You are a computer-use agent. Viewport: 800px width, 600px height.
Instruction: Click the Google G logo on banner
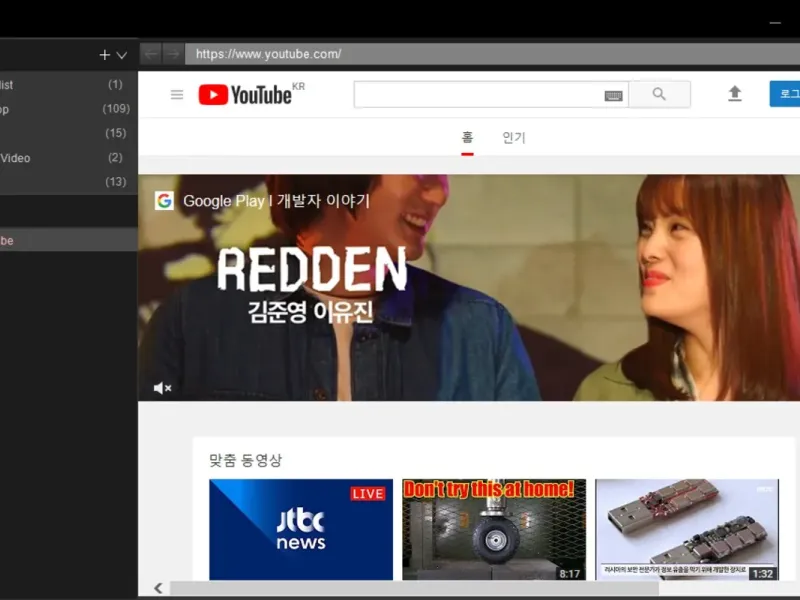tap(164, 201)
